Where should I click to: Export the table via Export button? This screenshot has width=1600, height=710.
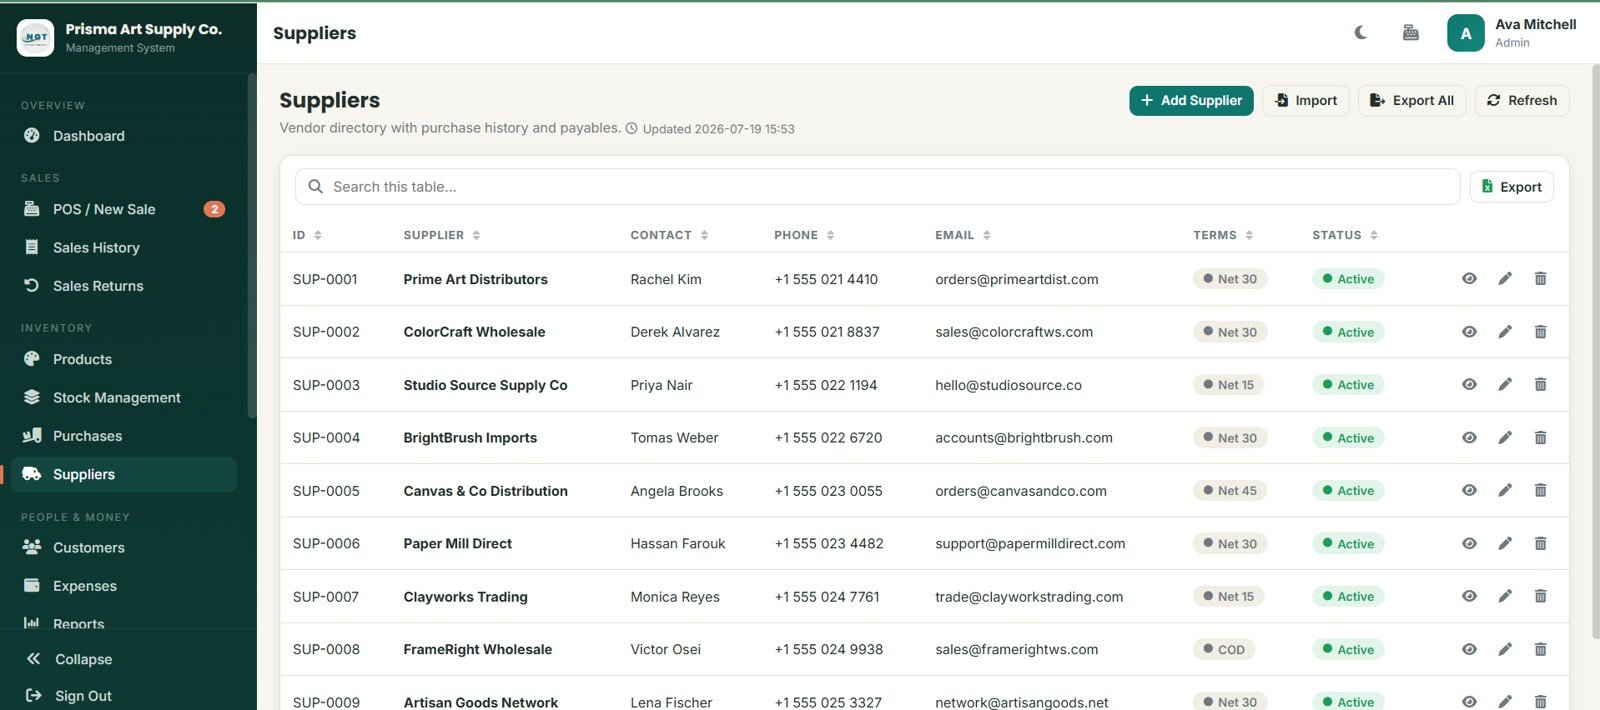1512,187
